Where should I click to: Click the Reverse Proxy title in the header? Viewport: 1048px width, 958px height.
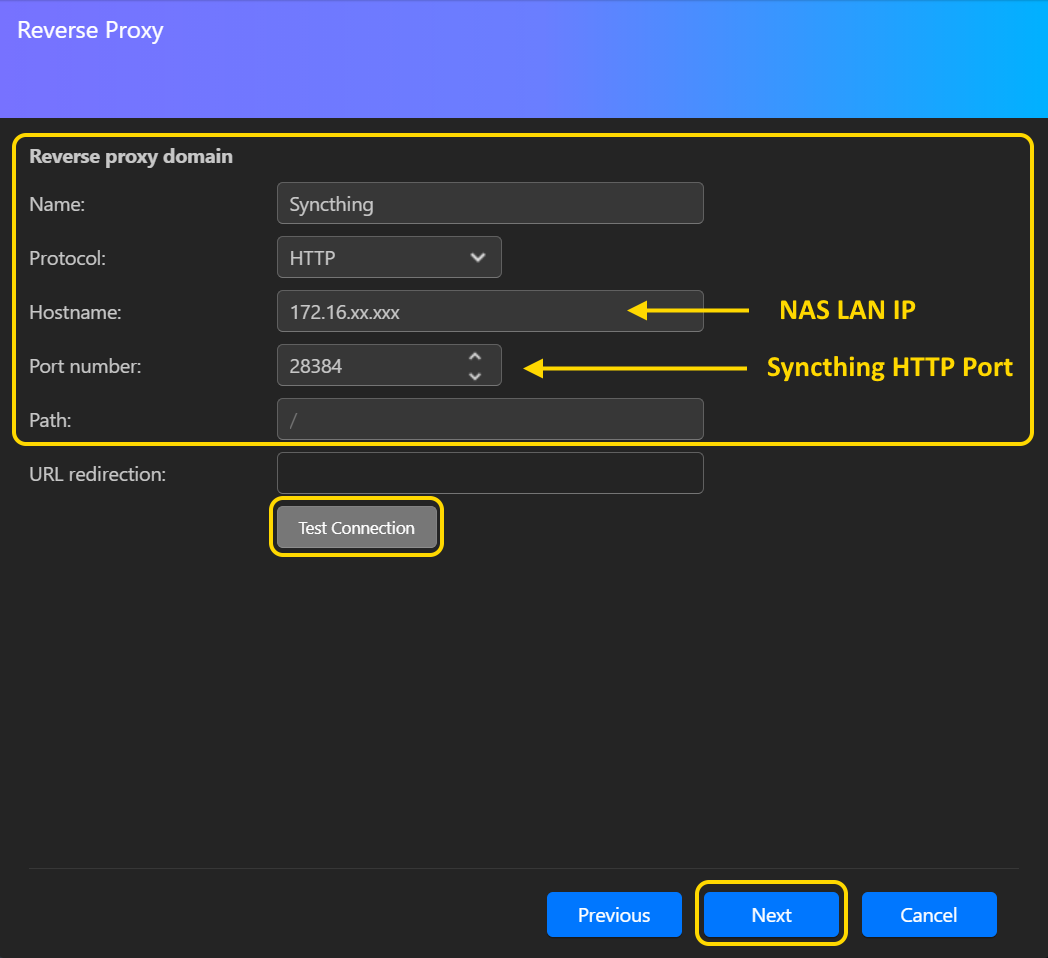pyautogui.click(x=90, y=30)
